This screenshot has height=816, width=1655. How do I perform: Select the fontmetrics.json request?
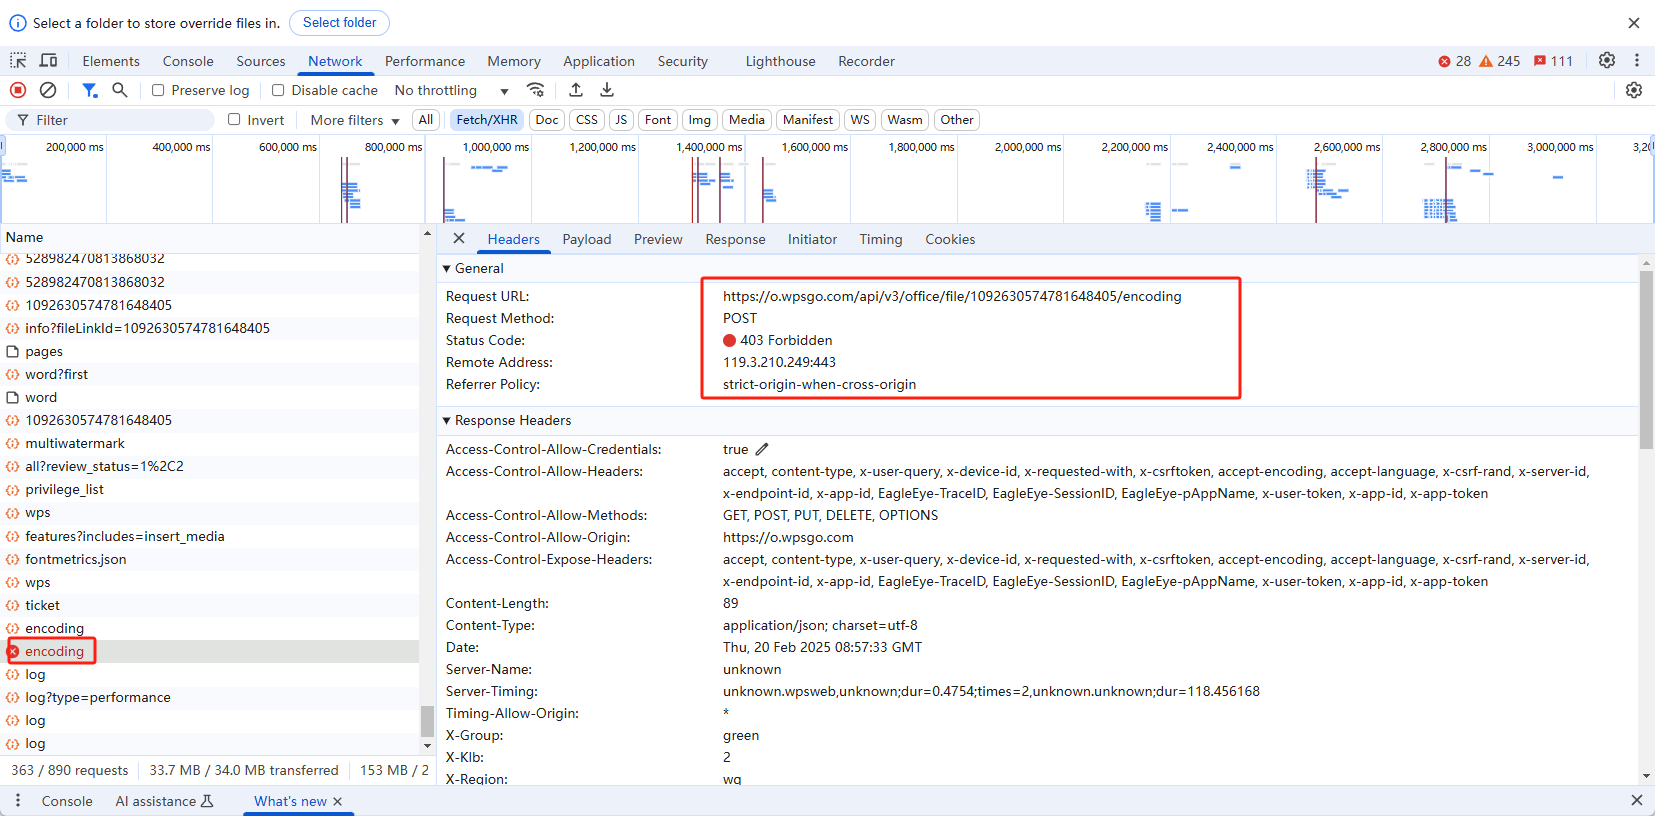coord(212,559)
